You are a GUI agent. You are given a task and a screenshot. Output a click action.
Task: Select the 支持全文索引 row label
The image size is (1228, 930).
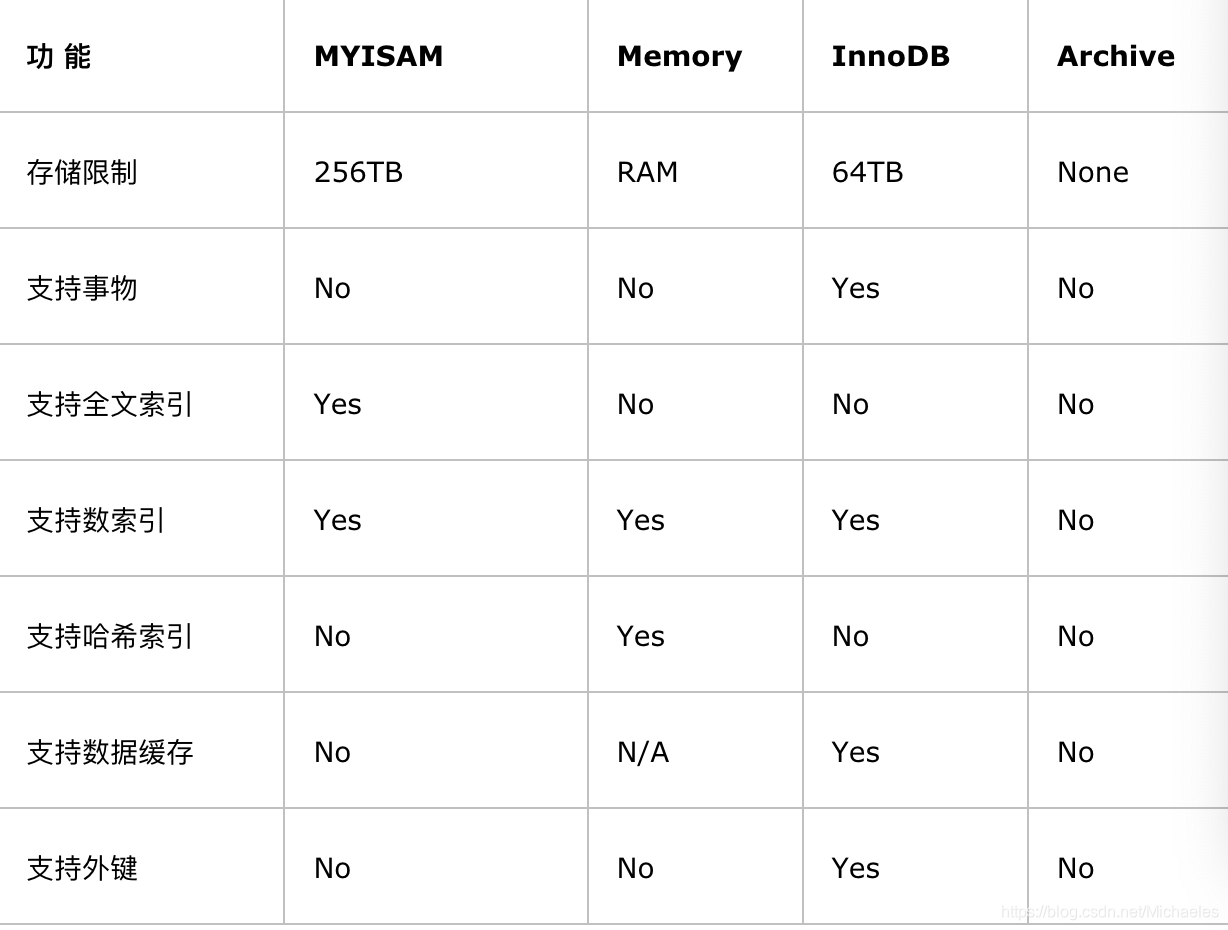pos(110,404)
